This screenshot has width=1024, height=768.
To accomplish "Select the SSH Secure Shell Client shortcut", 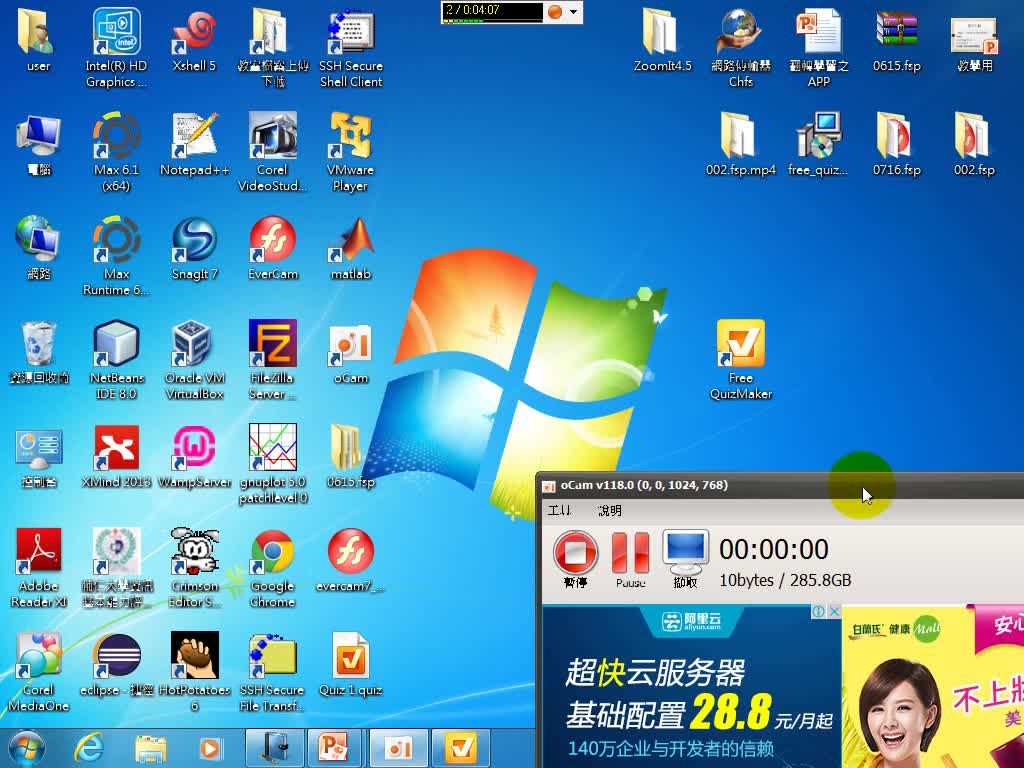I will pos(351,48).
